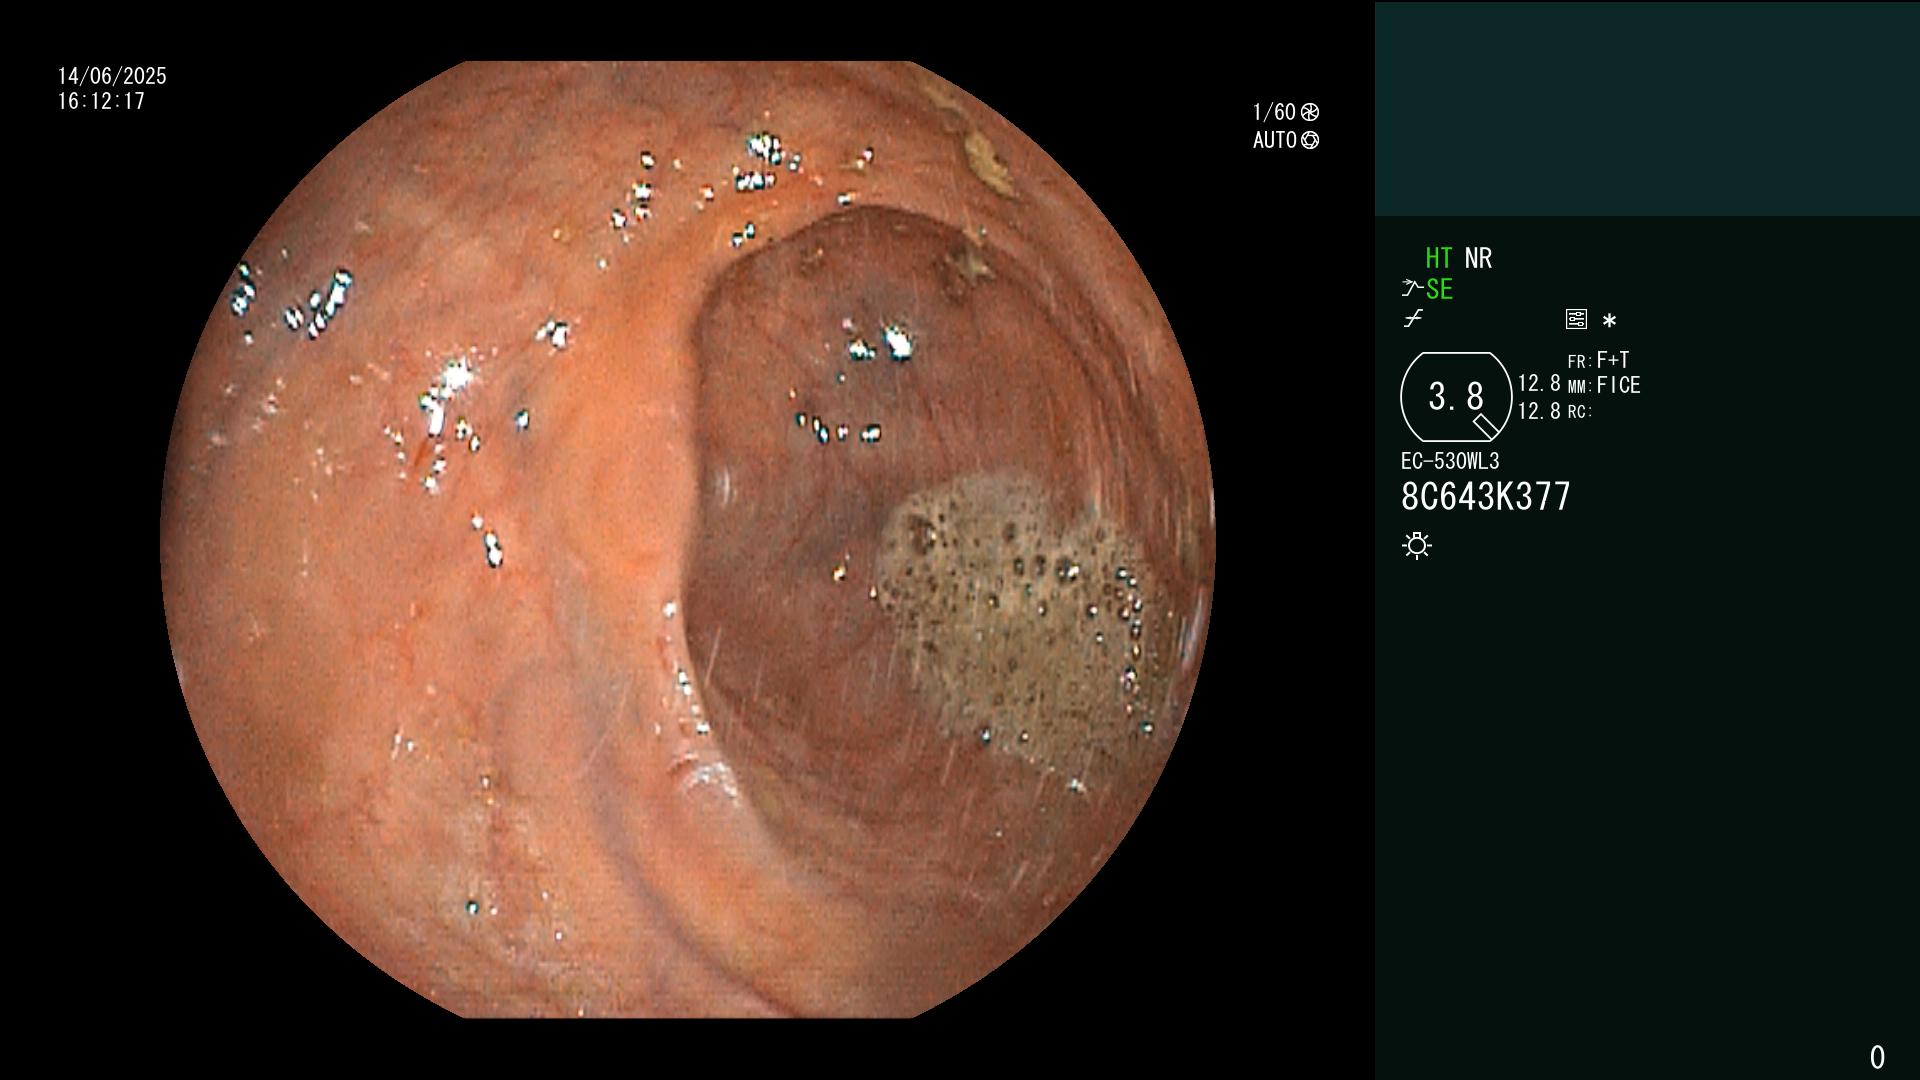The height and width of the screenshot is (1080, 1920).
Task: Click the date 14/06/2025
Action: [x=112, y=76]
